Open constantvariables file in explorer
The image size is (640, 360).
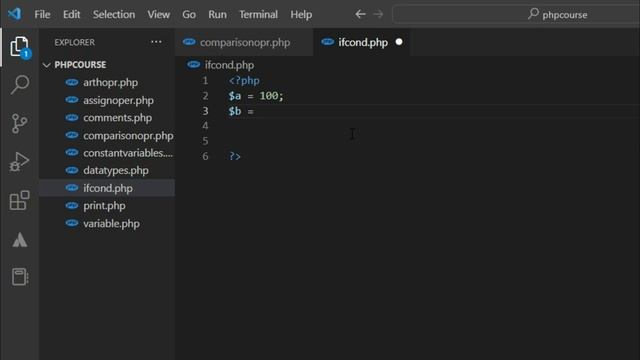pyautogui.click(x=107, y=153)
